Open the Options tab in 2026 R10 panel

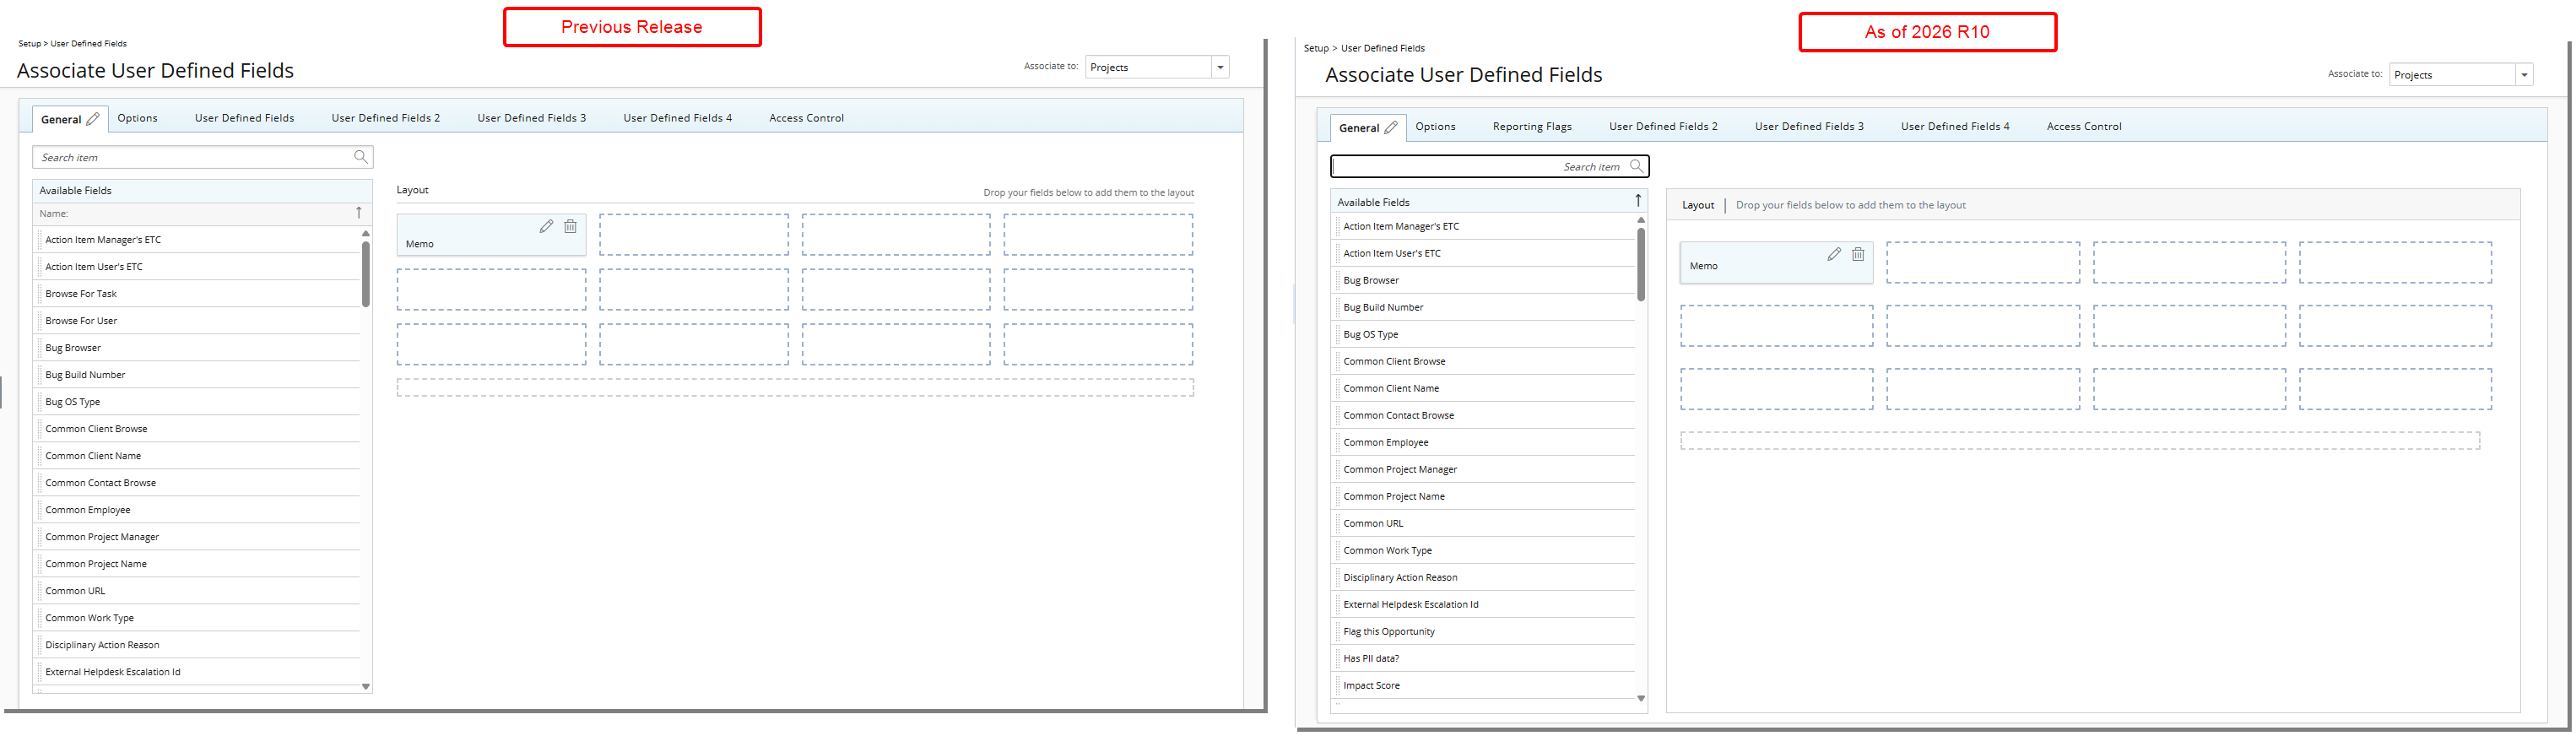coord(1435,126)
